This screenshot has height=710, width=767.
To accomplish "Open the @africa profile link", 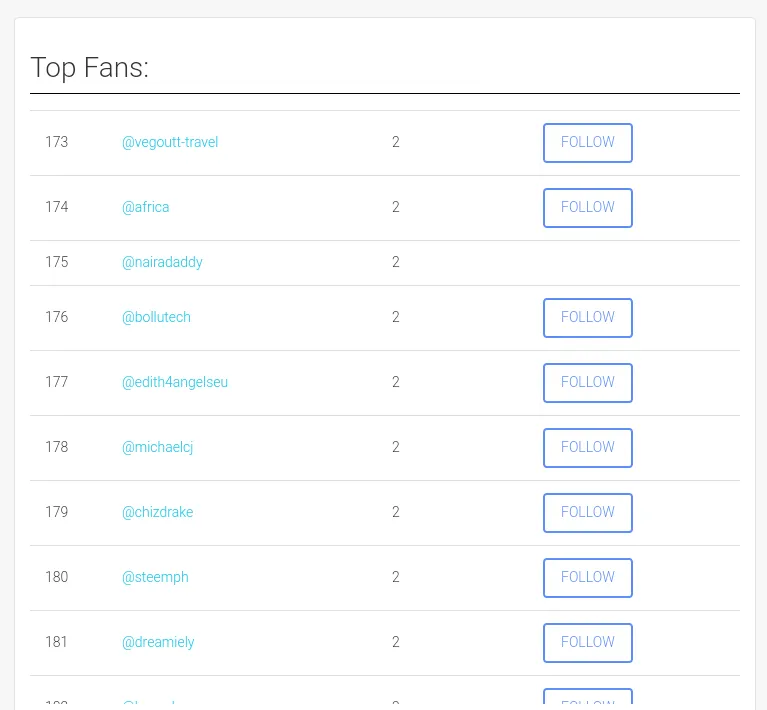I will [x=145, y=208].
